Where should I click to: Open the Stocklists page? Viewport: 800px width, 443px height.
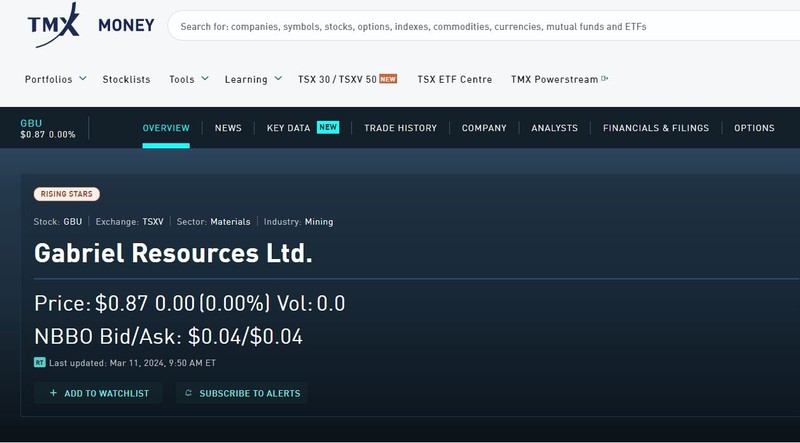pos(127,79)
